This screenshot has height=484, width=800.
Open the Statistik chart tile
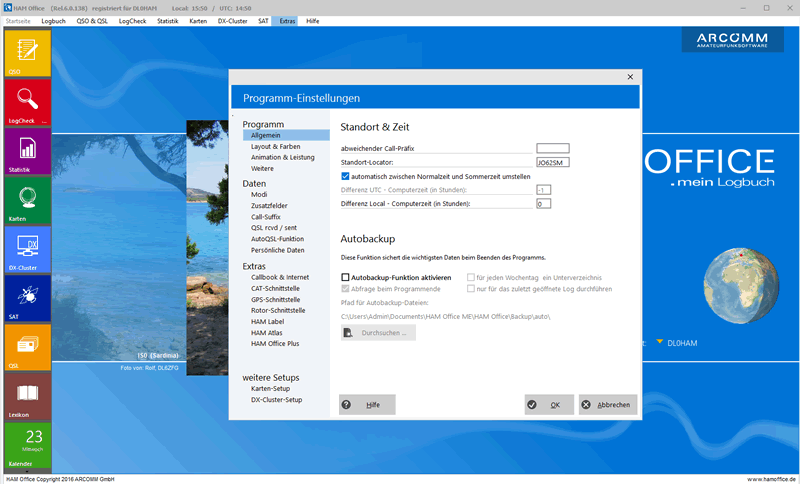point(28,151)
